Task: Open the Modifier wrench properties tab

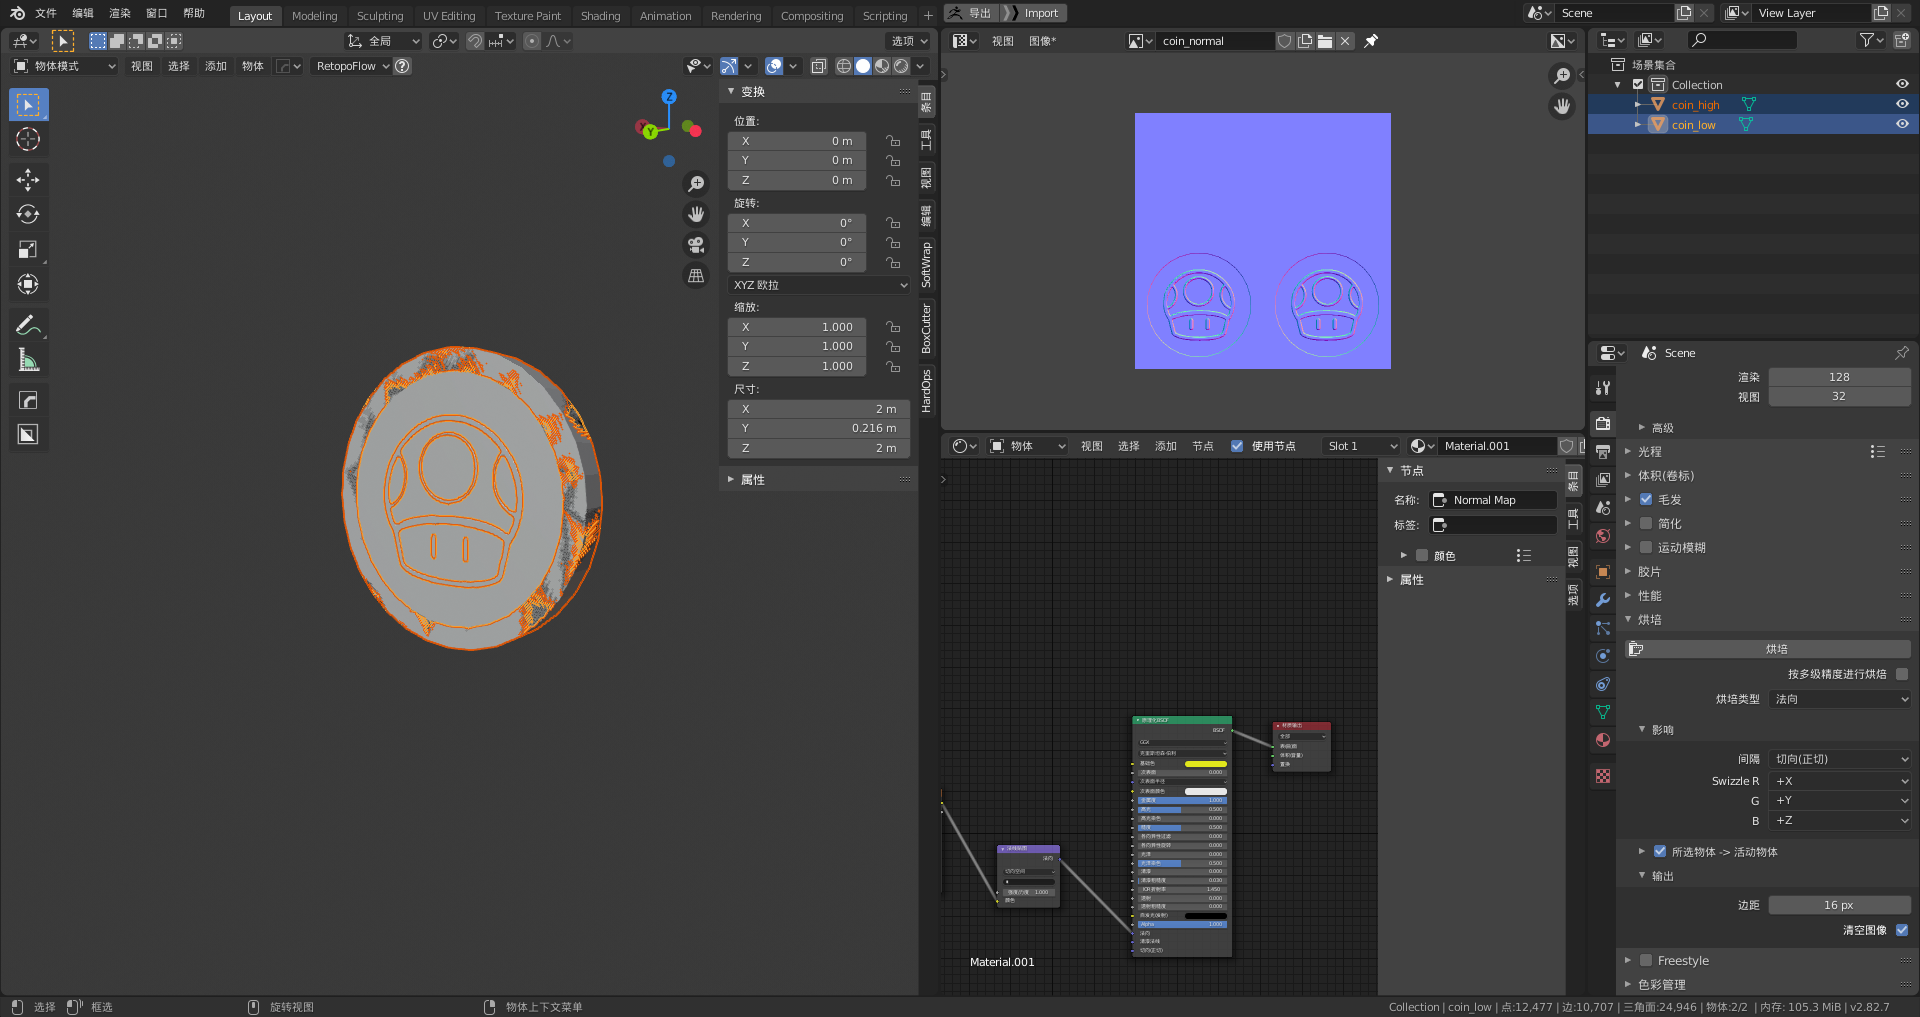Action: [1603, 600]
